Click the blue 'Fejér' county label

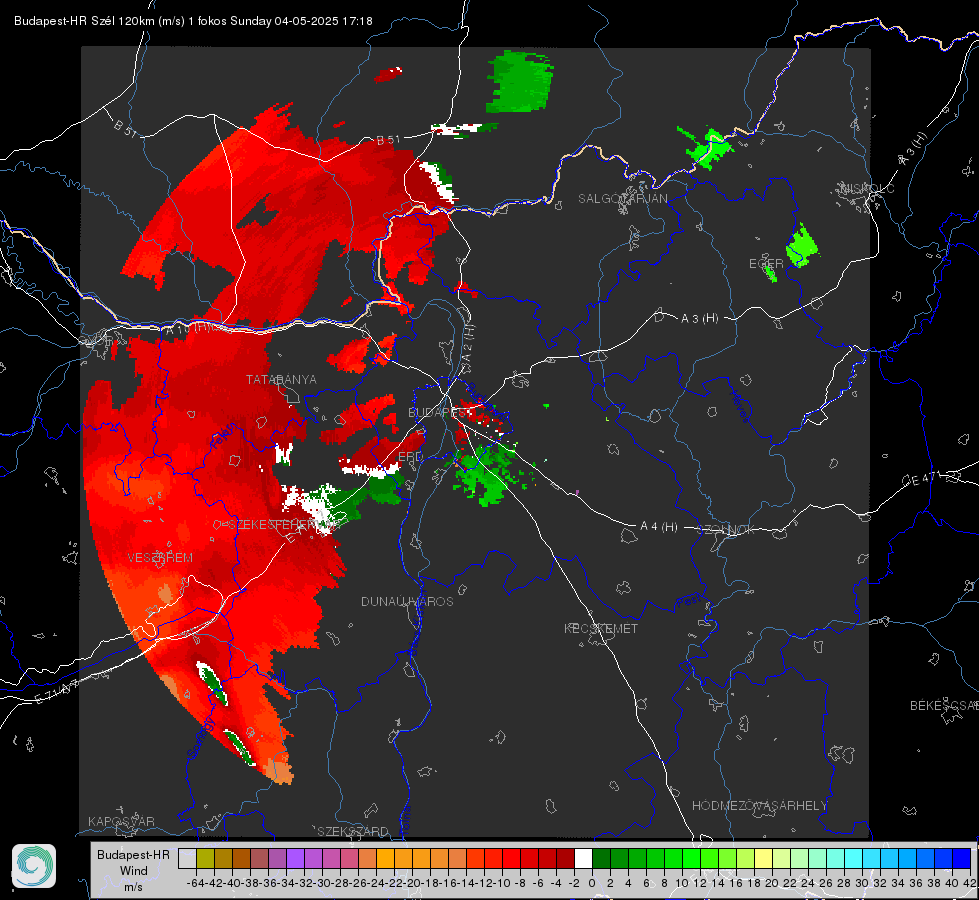(224, 437)
